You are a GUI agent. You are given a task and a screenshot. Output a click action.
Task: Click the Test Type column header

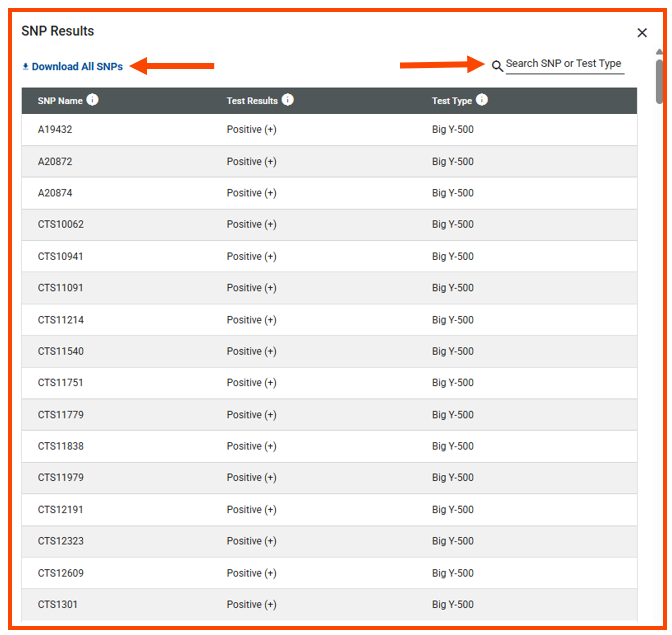pos(452,101)
